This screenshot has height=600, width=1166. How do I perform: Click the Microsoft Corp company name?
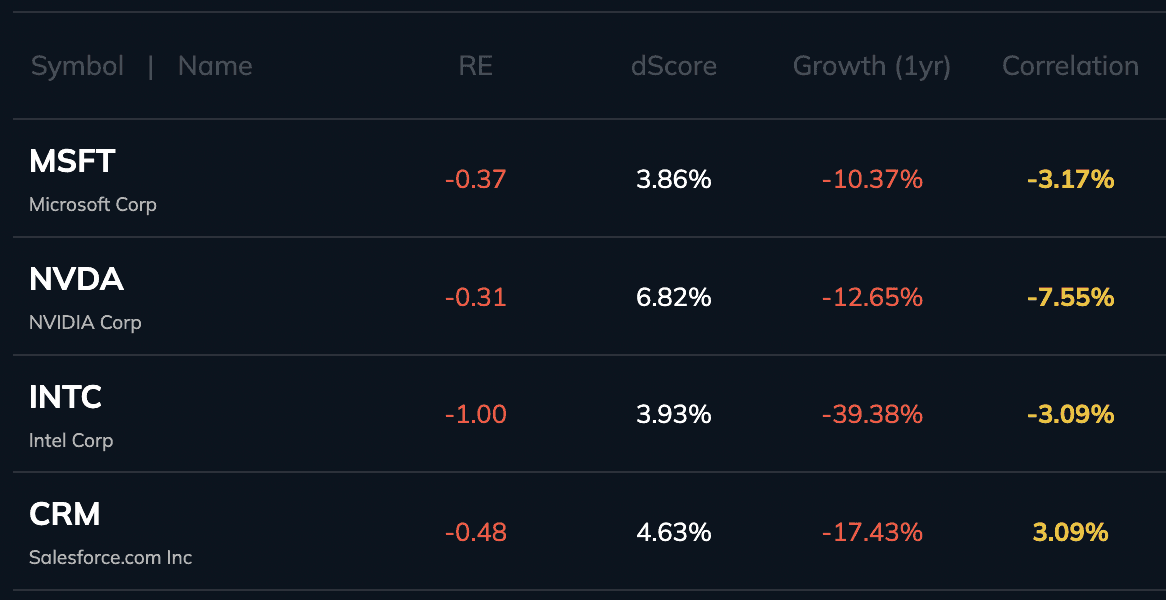[x=93, y=205]
